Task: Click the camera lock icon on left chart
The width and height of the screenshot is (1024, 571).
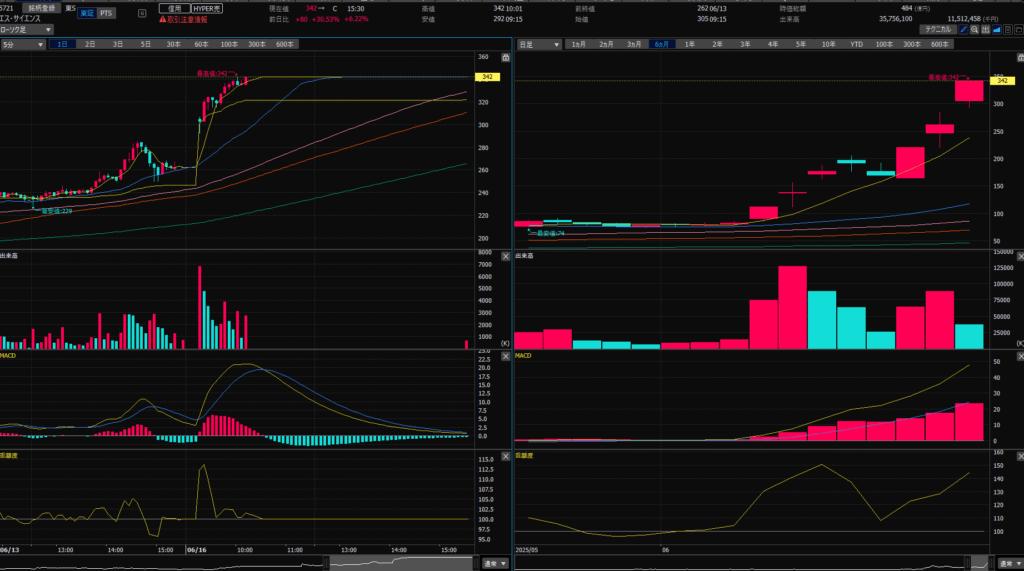Action: point(505,57)
